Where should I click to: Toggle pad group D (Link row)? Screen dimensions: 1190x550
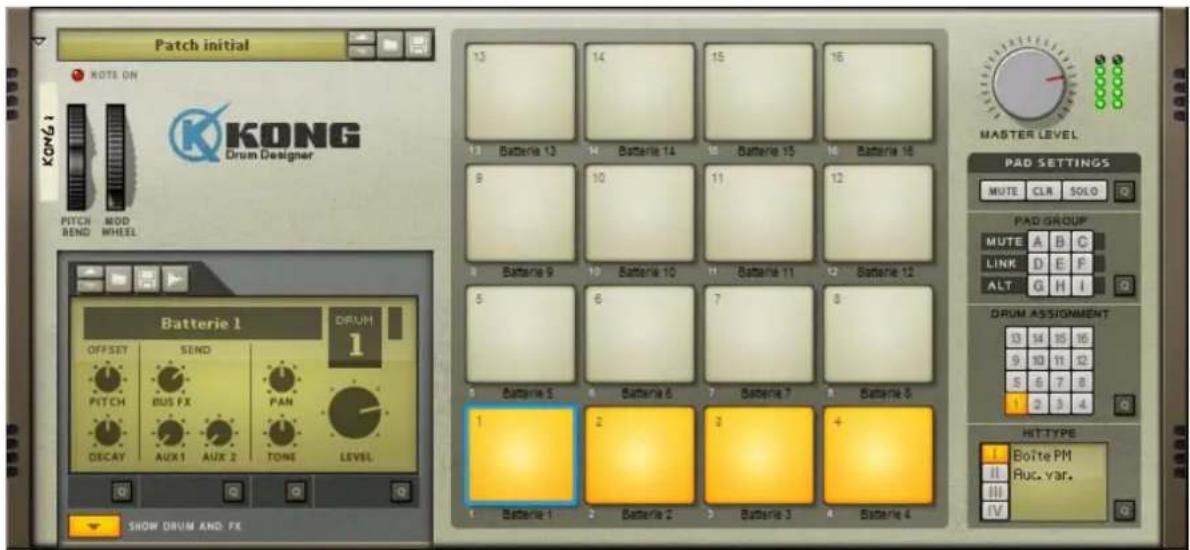pos(1037,263)
